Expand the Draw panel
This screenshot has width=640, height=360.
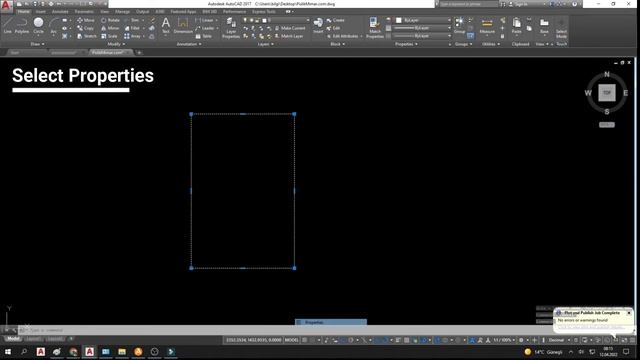[38, 44]
